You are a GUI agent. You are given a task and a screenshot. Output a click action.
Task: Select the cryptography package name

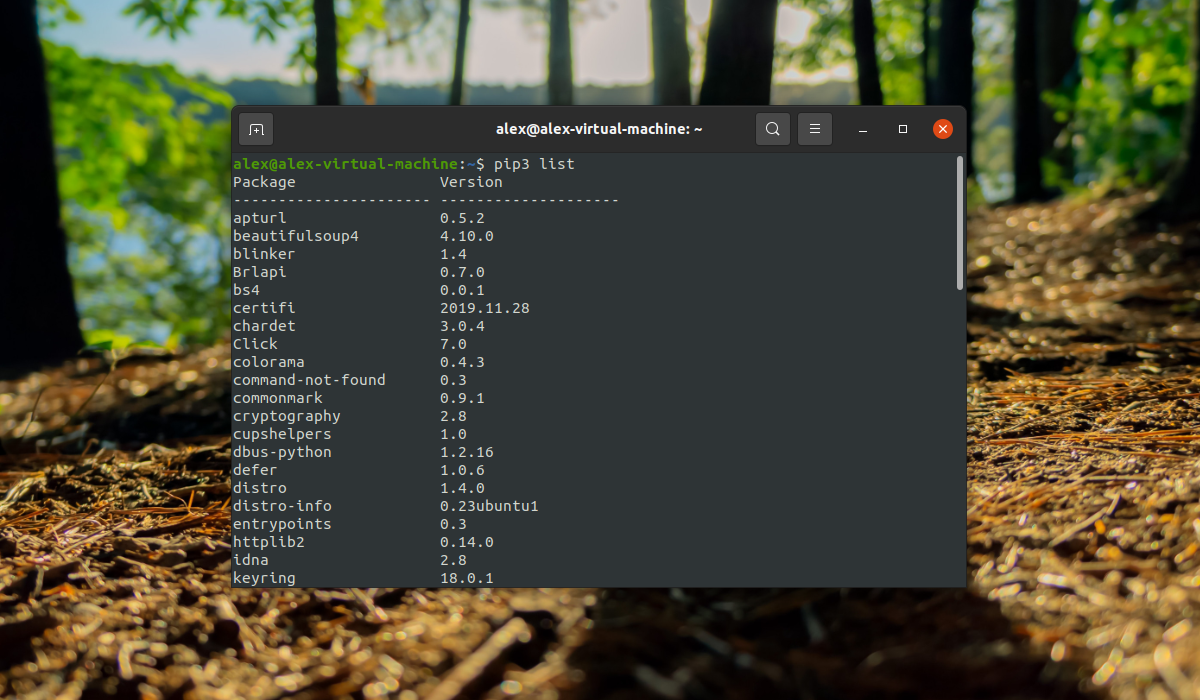[x=287, y=416]
